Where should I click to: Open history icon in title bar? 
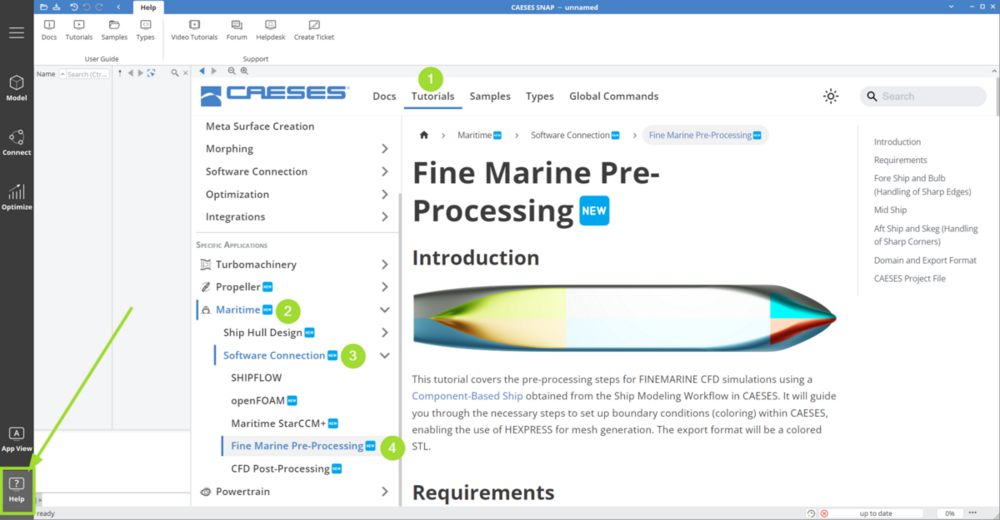(x=74, y=7)
